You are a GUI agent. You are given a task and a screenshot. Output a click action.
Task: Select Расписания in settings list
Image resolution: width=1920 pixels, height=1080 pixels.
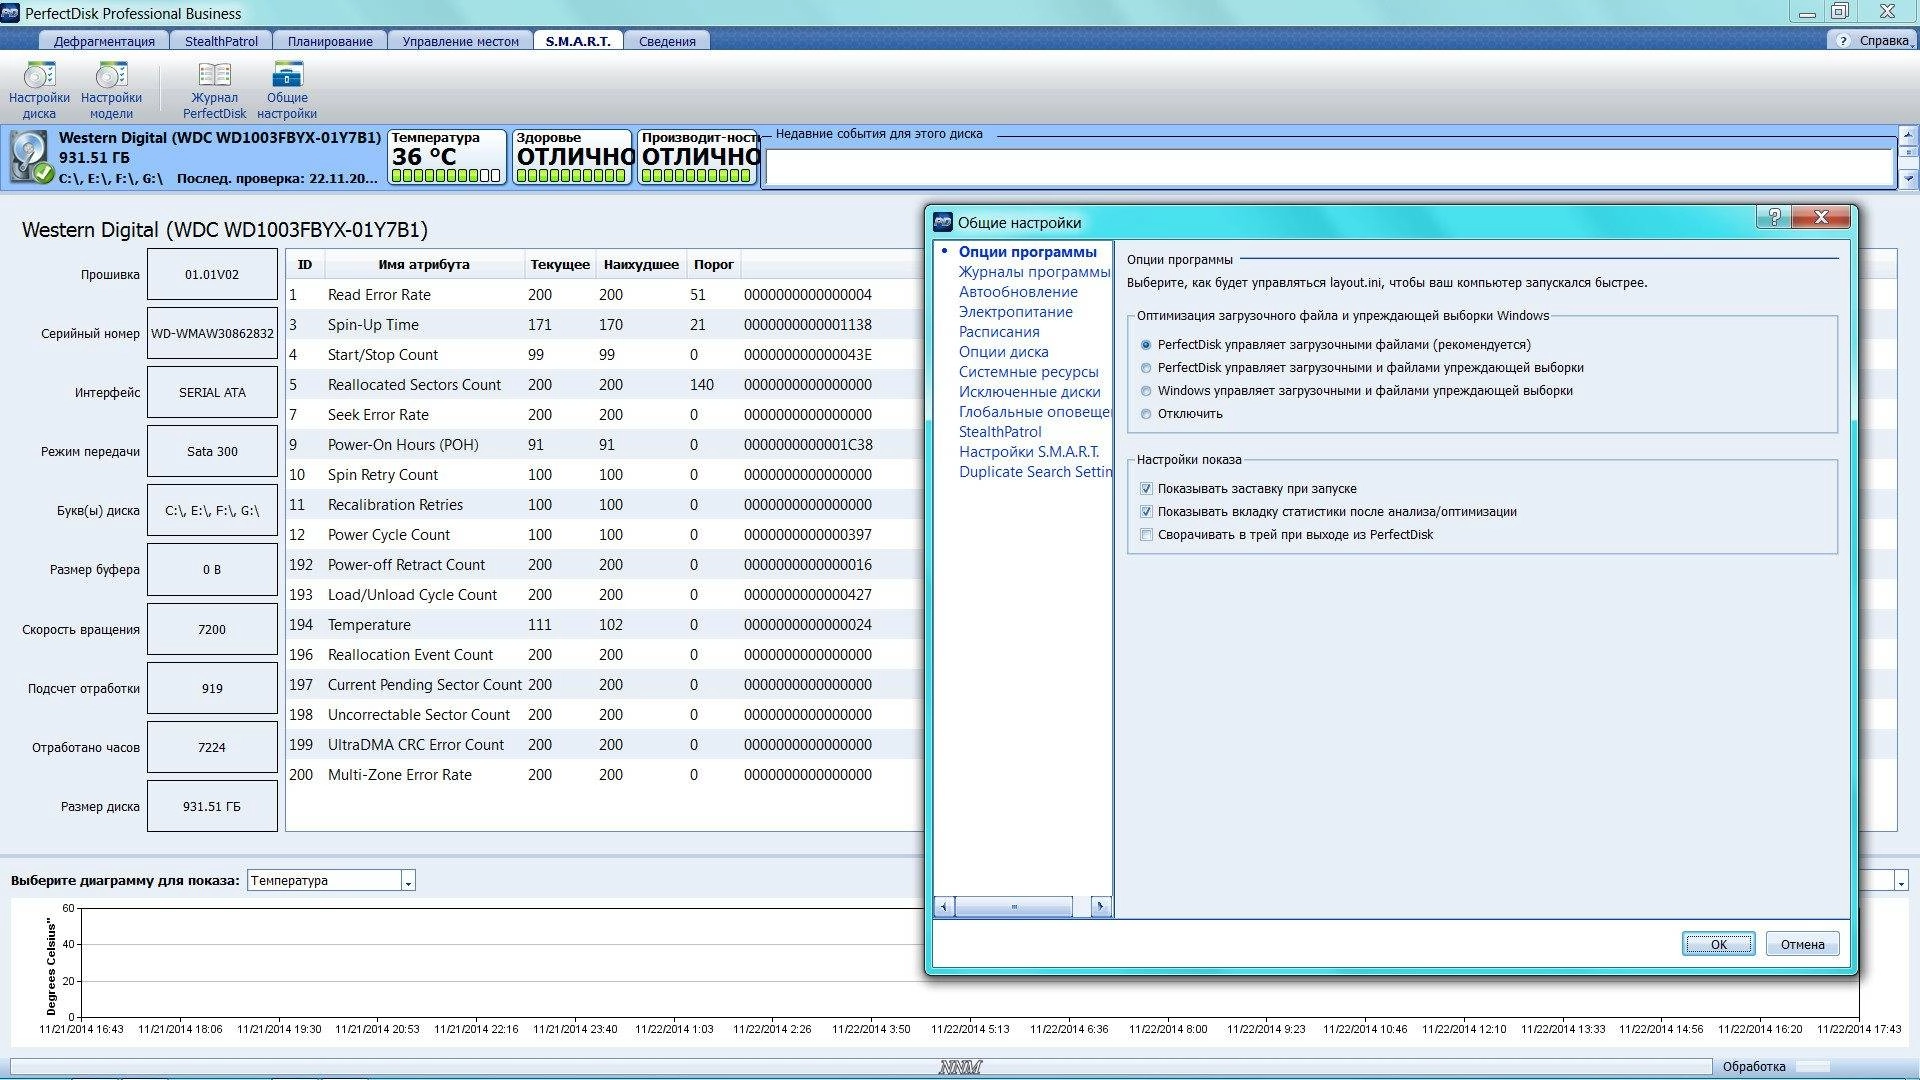click(x=999, y=332)
